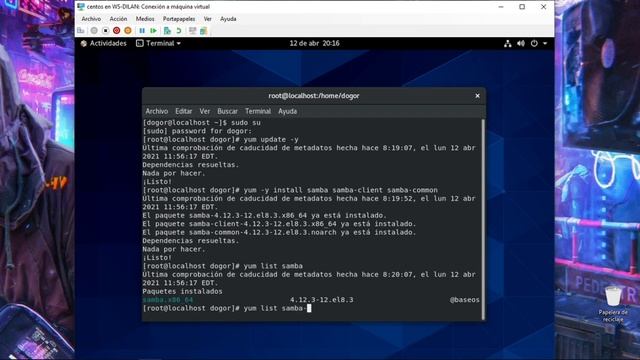This screenshot has height=360, width=640.
Task: Click the 'El paquete samba-client-4.12.3' line
Action: click(279, 224)
